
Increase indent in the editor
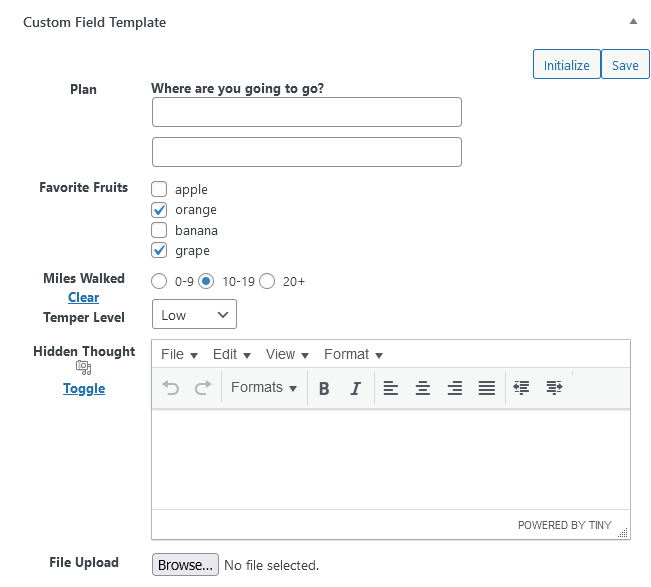tap(554, 388)
